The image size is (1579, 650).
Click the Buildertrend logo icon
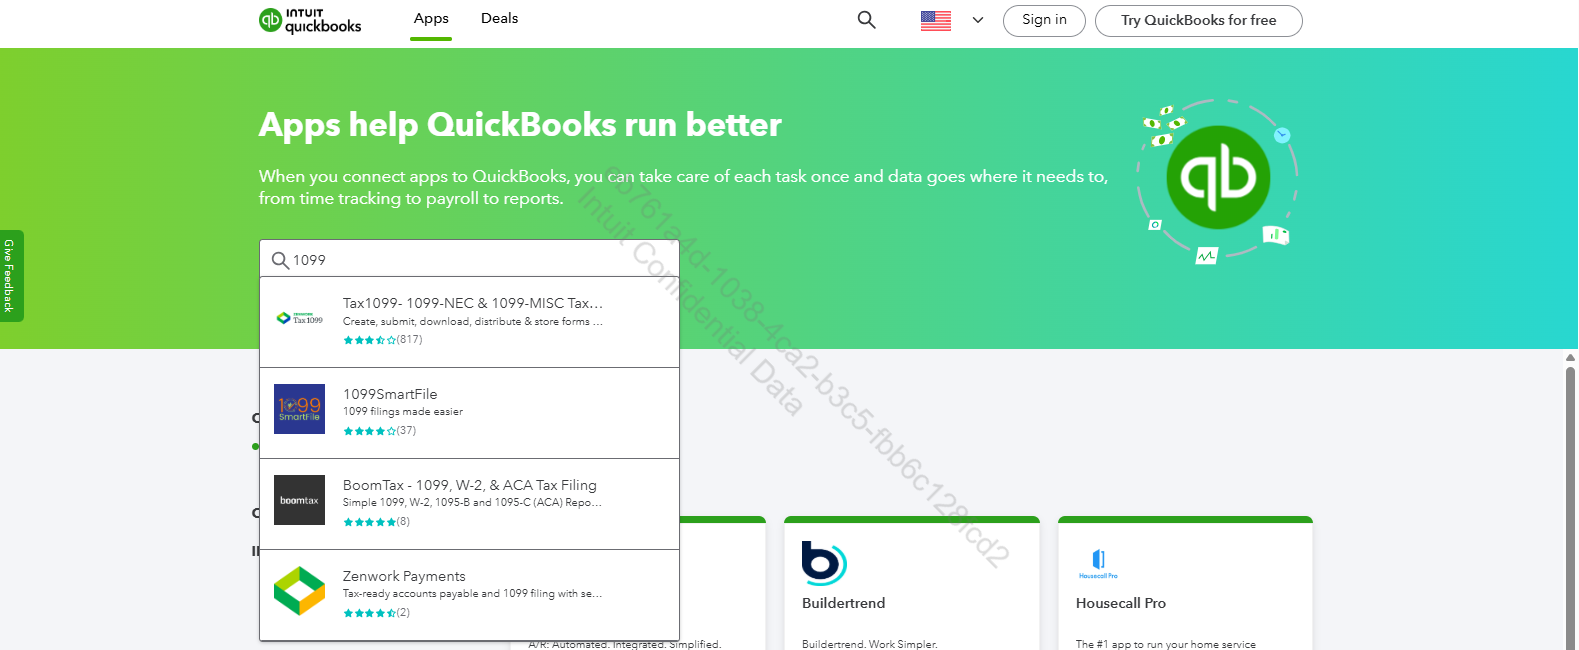click(824, 562)
